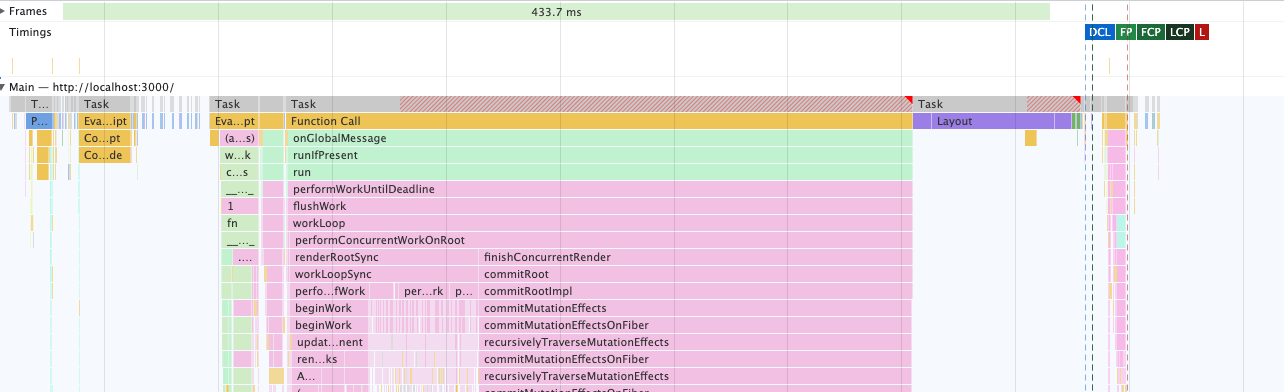Image resolution: width=1284 pixels, height=392 pixels.
Task: Click the LCP timing marker
Action: (1180, 32)
